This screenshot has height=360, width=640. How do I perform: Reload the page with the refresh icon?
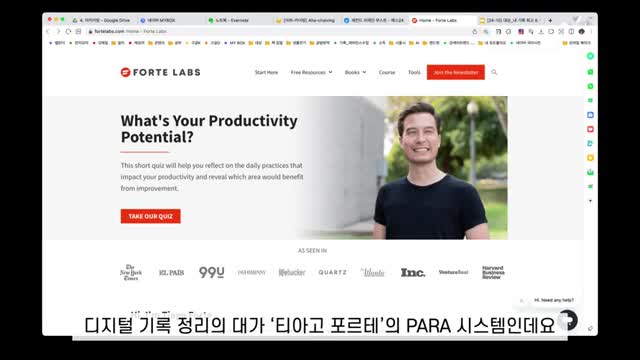click(x=68, y=31)
